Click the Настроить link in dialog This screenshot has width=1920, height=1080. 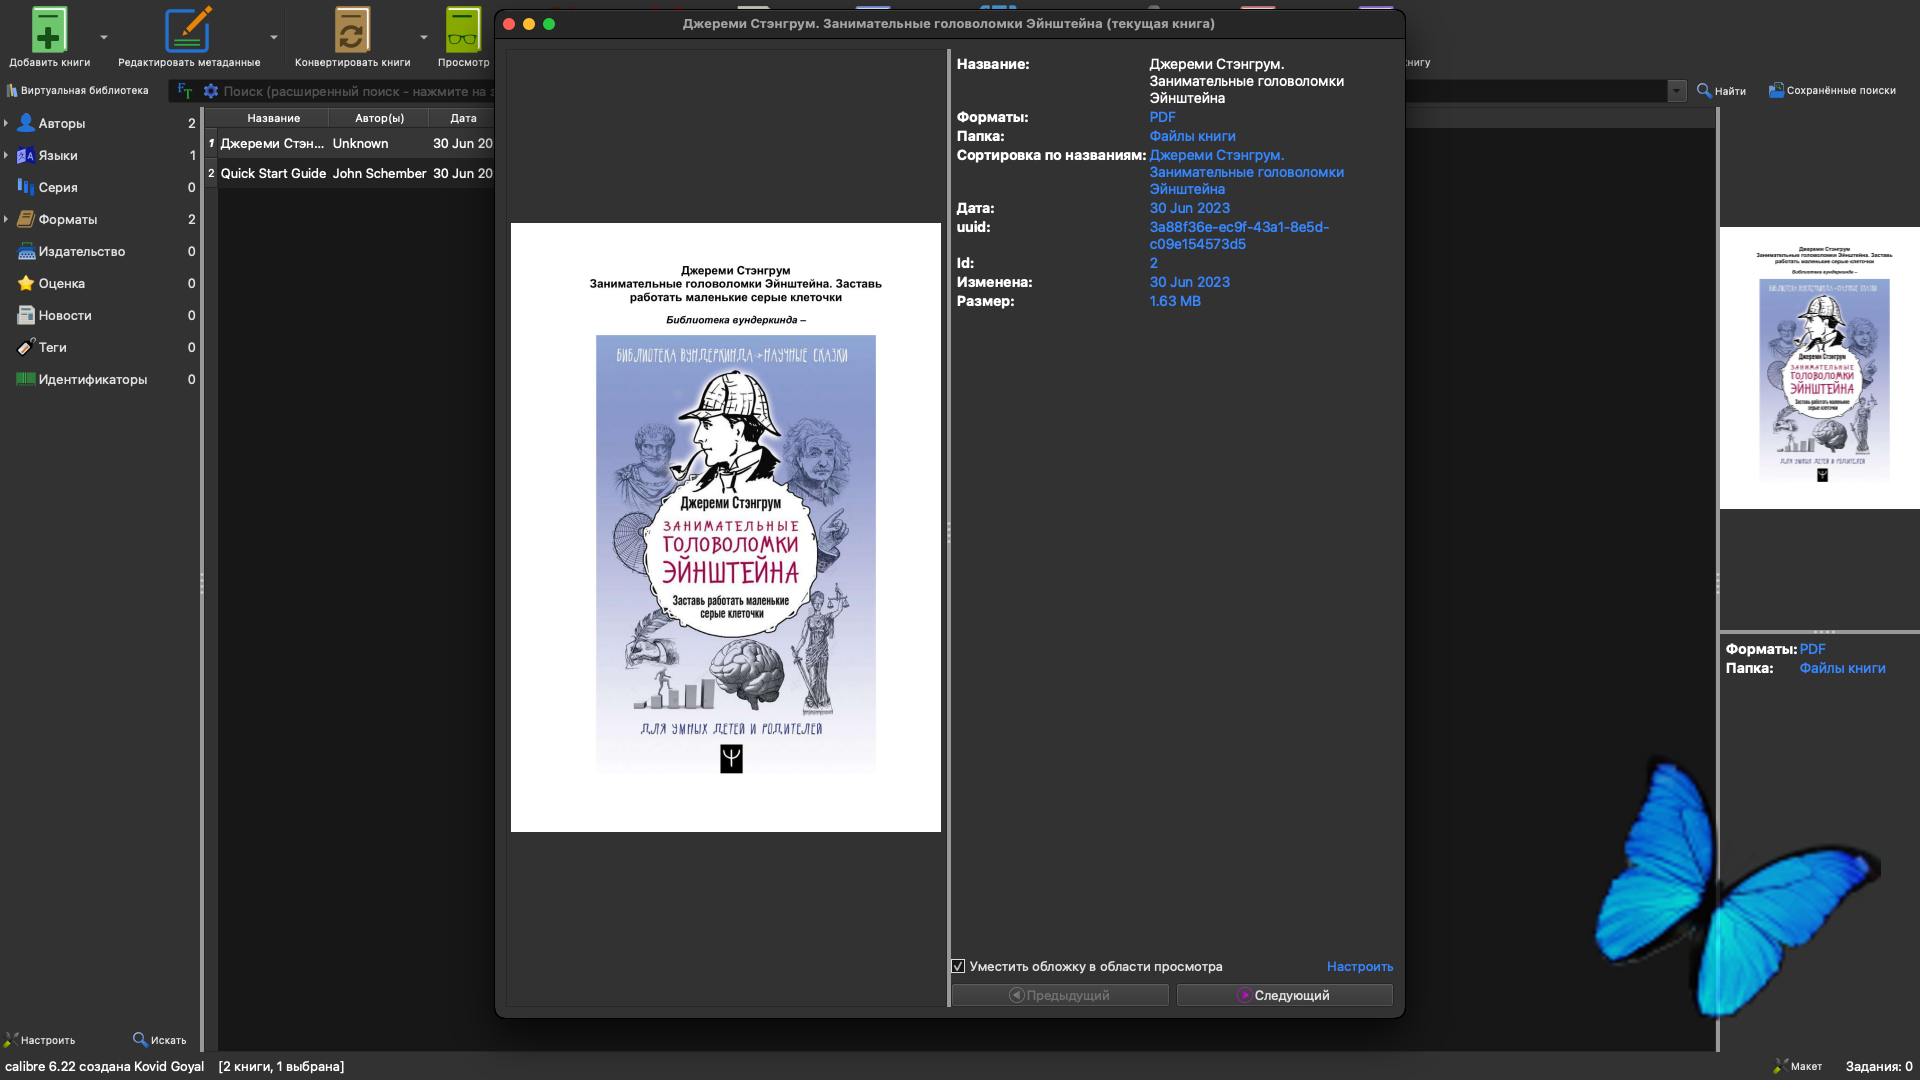[x=1359, y=966]
